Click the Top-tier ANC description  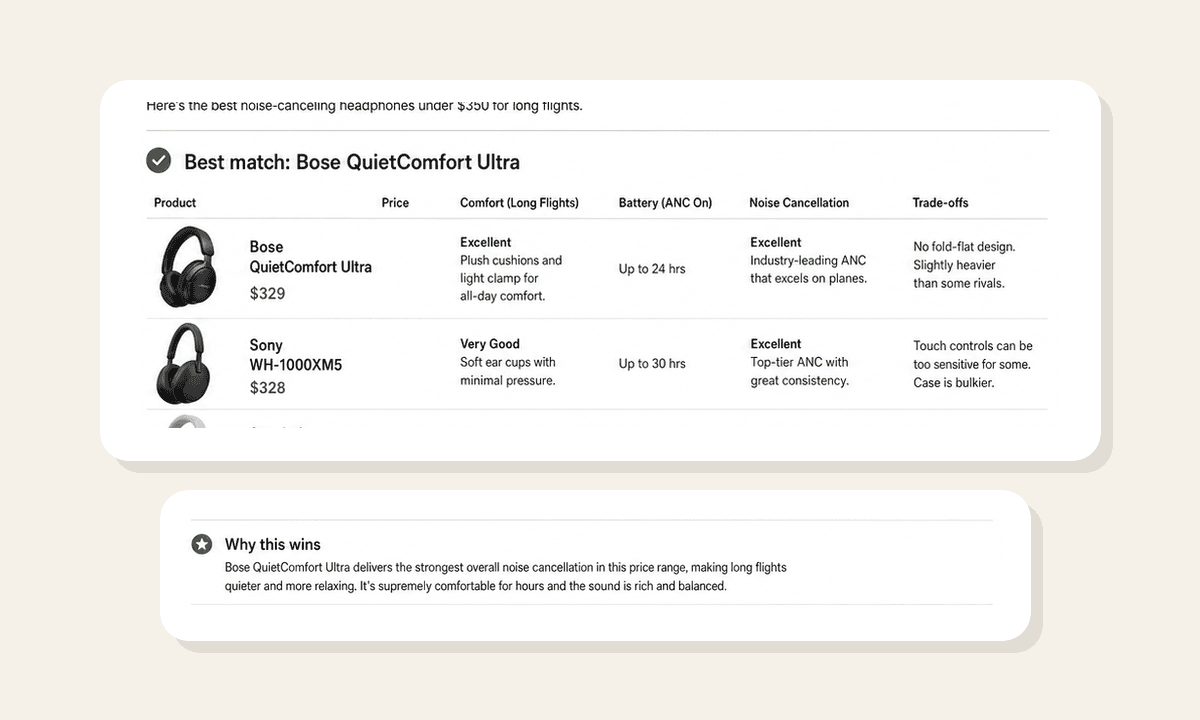800,371
